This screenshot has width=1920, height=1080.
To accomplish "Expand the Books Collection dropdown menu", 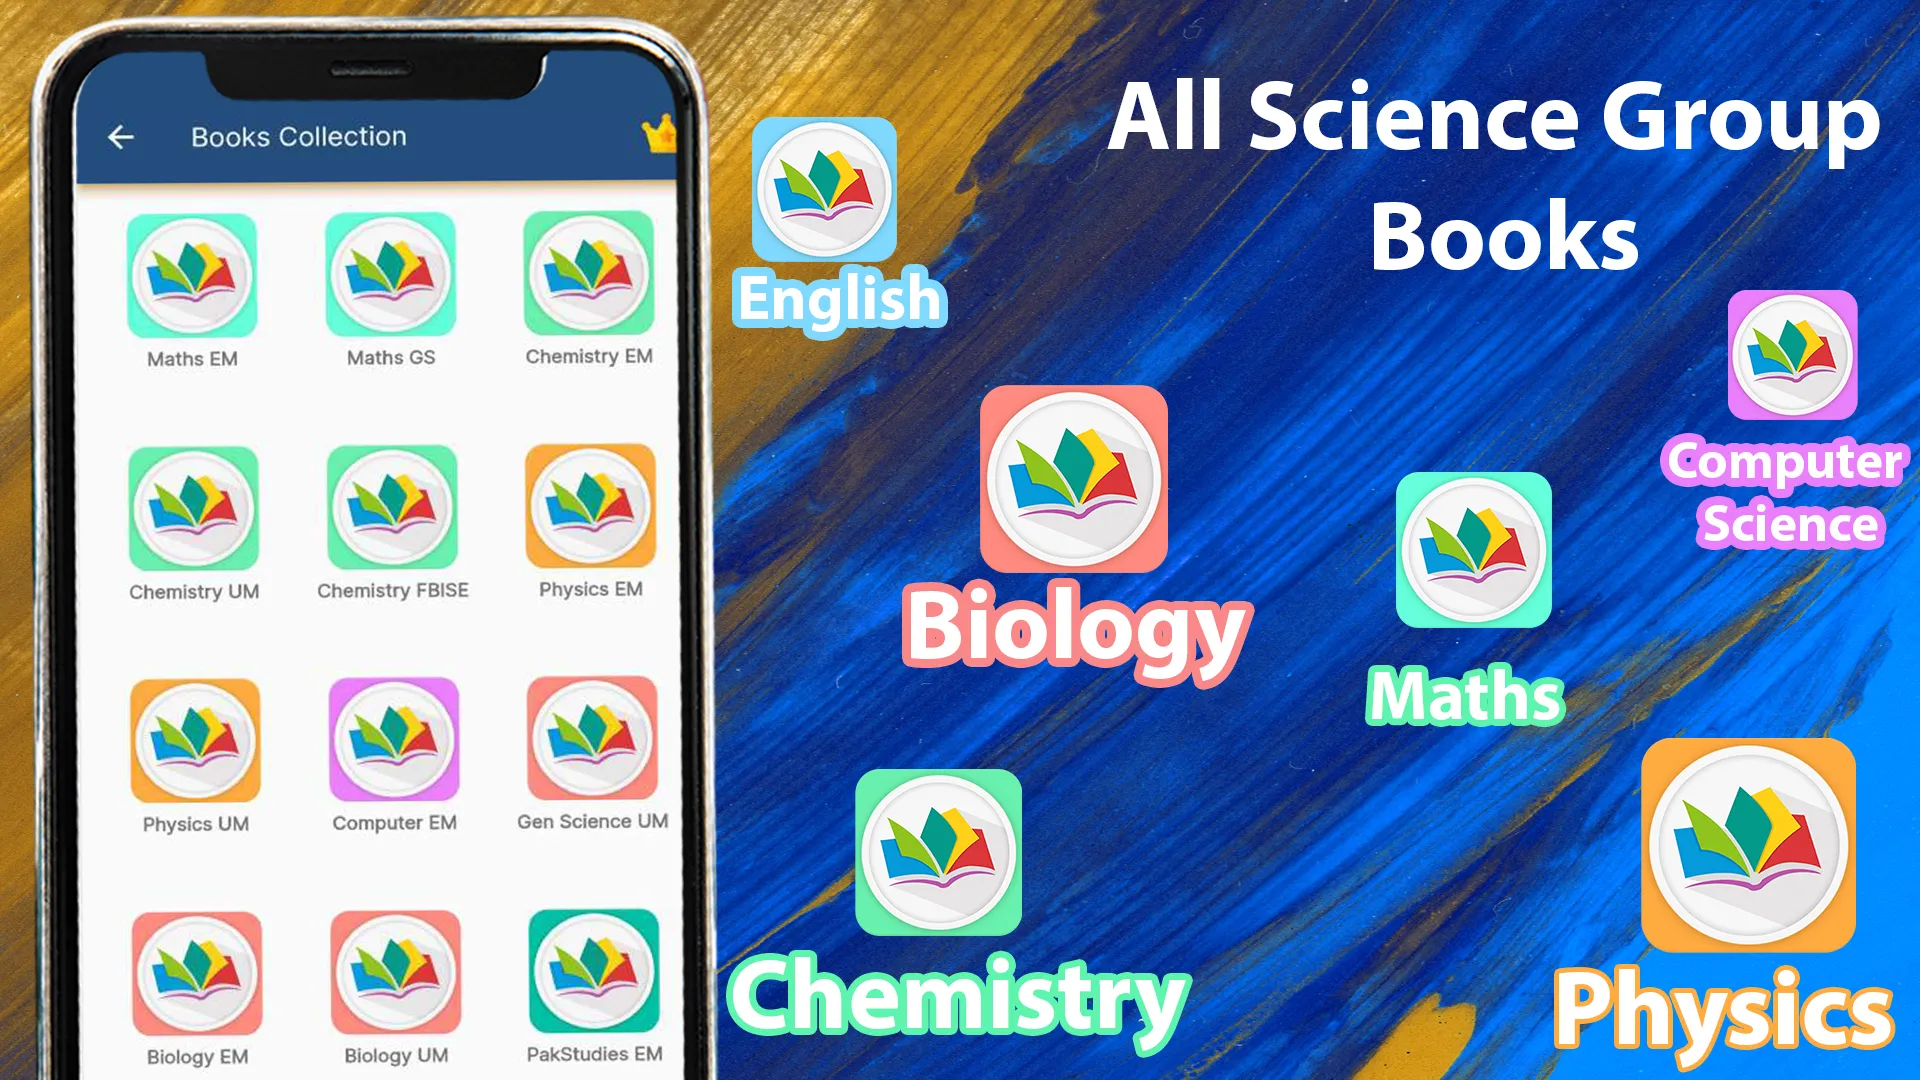I will 301,136.
